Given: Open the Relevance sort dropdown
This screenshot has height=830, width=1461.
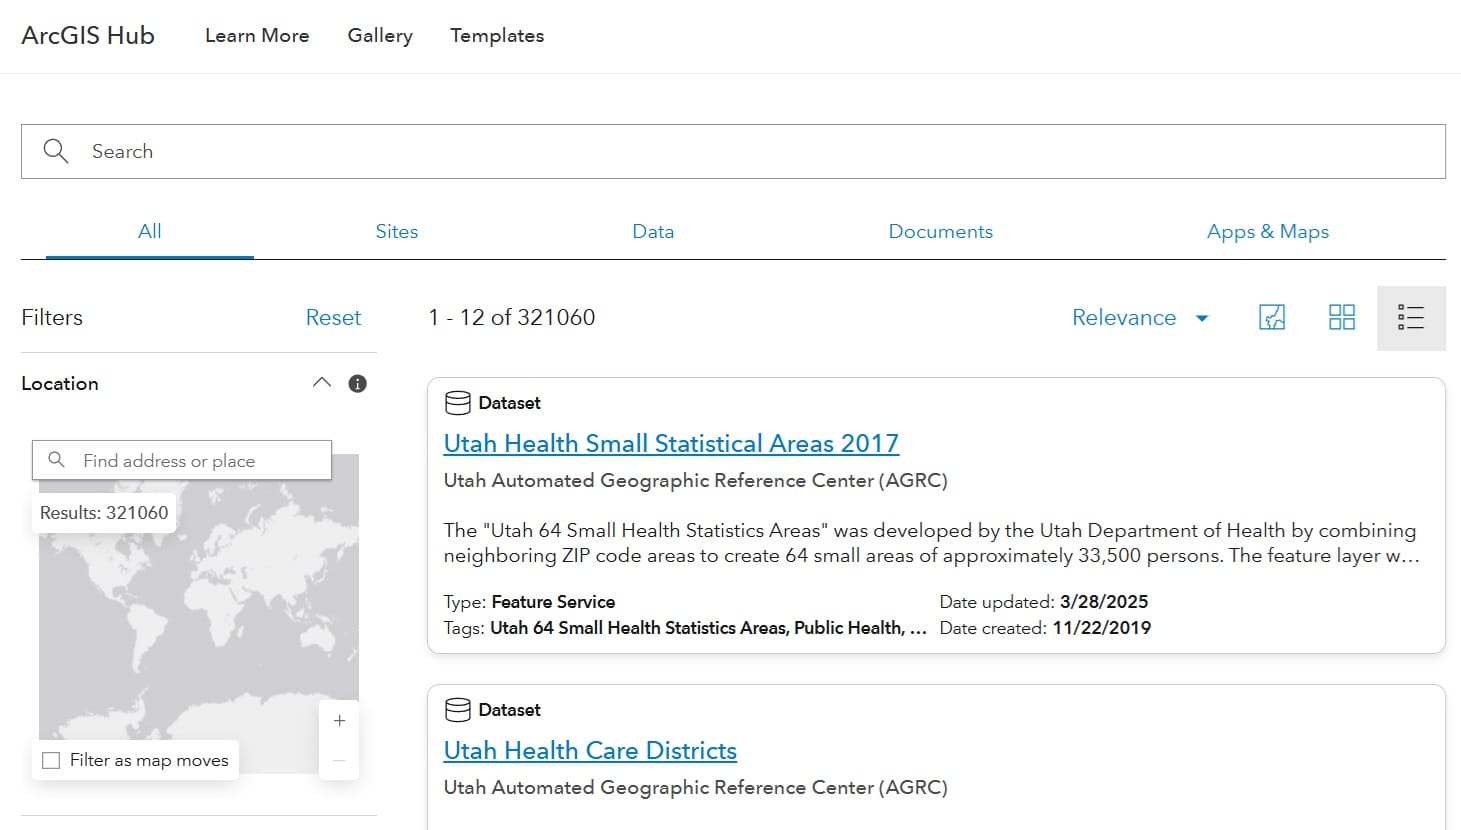Looking at the screenshot, I should click(x=1140, y=318).
